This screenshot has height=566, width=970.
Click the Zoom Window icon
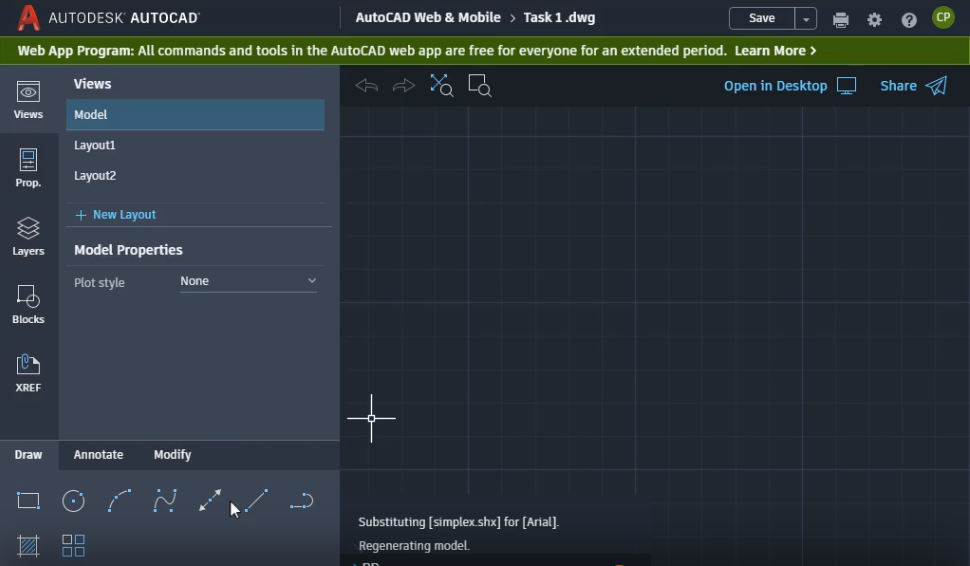479,85
